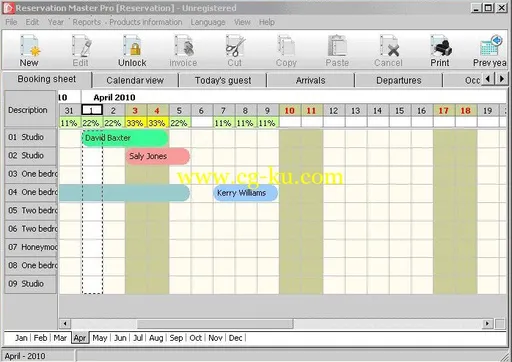Switch to the Booking sheet tab
The image size is (512, 362).
[x=47, y=79]
